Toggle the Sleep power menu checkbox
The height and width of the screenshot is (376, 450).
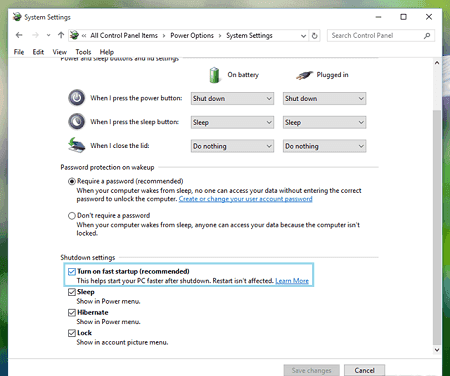(72, 292)
